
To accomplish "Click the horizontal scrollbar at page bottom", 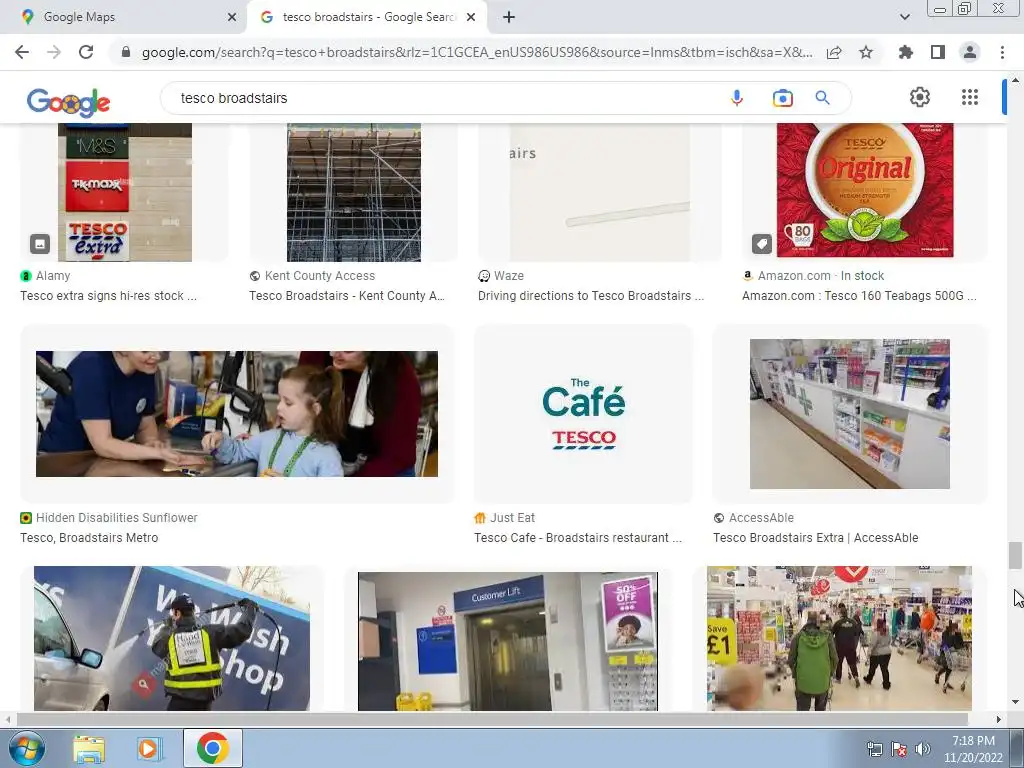I will [491, 719].
